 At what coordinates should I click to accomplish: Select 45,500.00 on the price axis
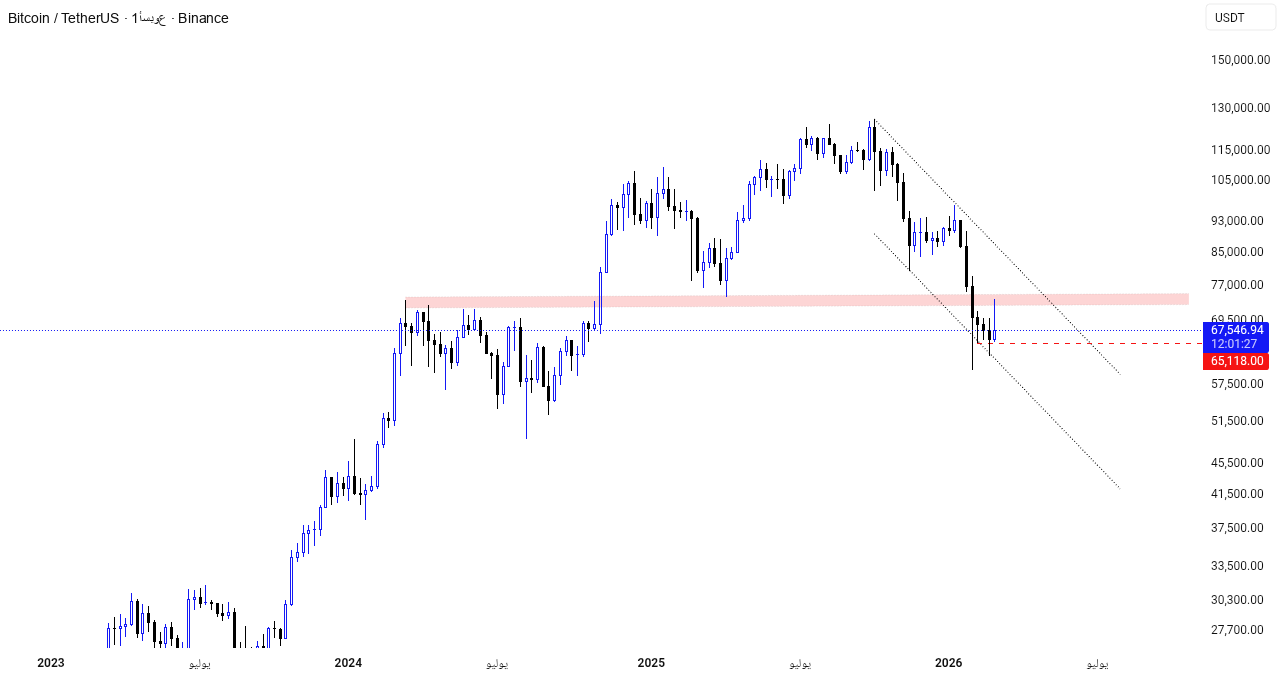(x=1240, y=463)
